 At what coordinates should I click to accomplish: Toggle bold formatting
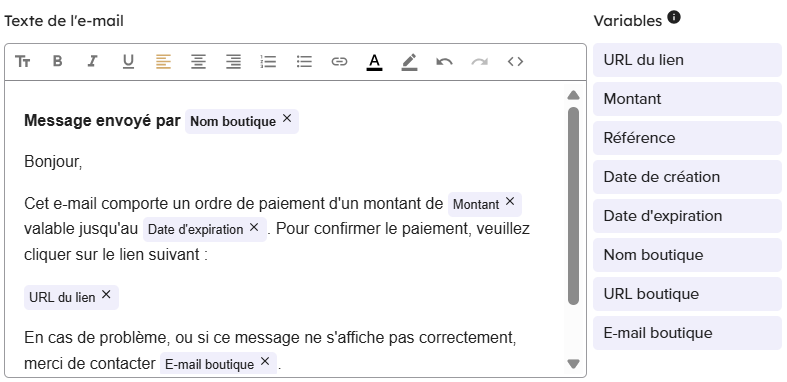58,62
